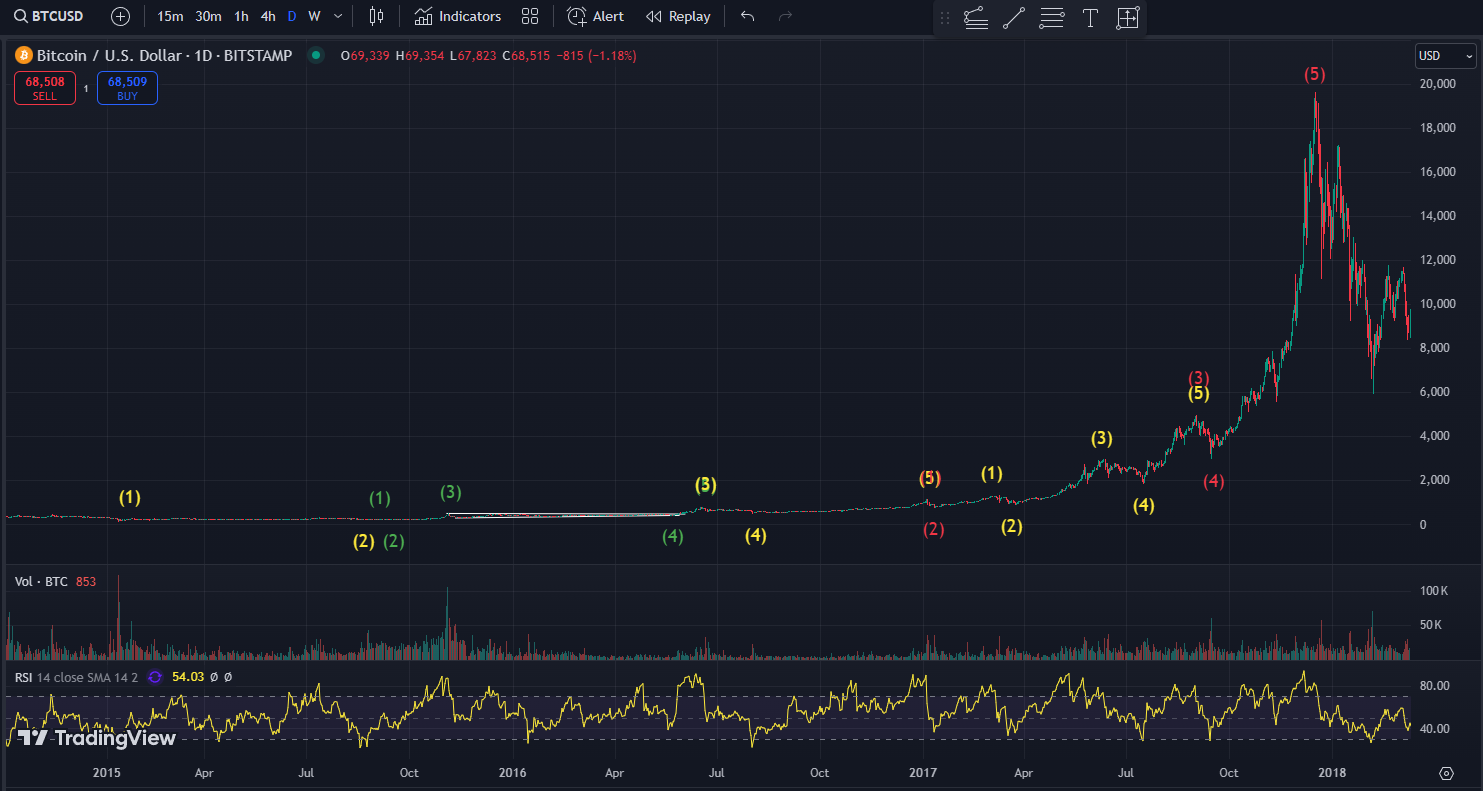This screenshot has height=791, width=1483.
Task: Select the measure/position box tool
Action: (x=1128, y=18)
